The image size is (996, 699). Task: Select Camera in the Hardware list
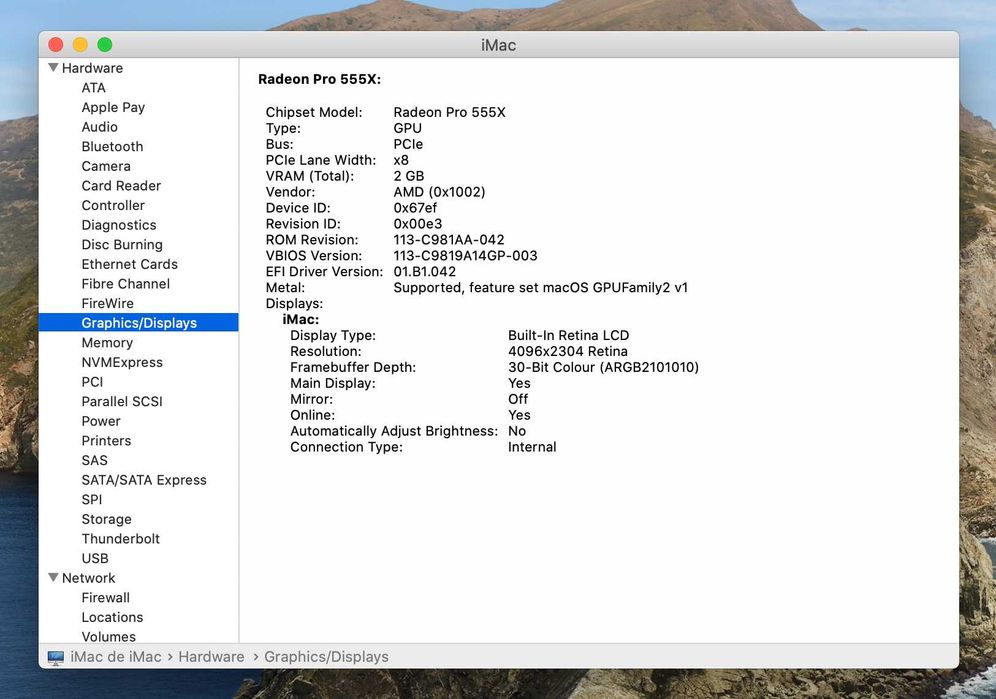coord(105,166)
